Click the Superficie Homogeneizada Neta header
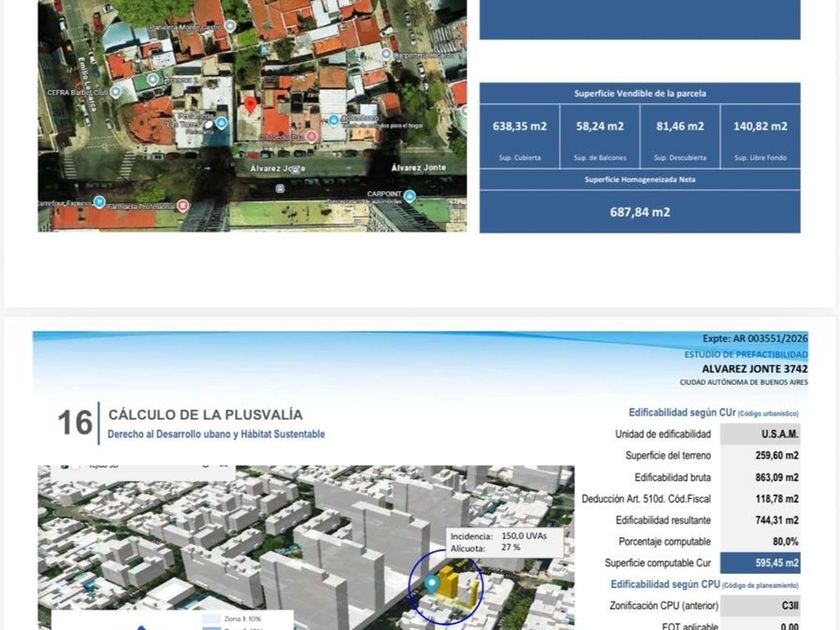 (x=640, y=180)
